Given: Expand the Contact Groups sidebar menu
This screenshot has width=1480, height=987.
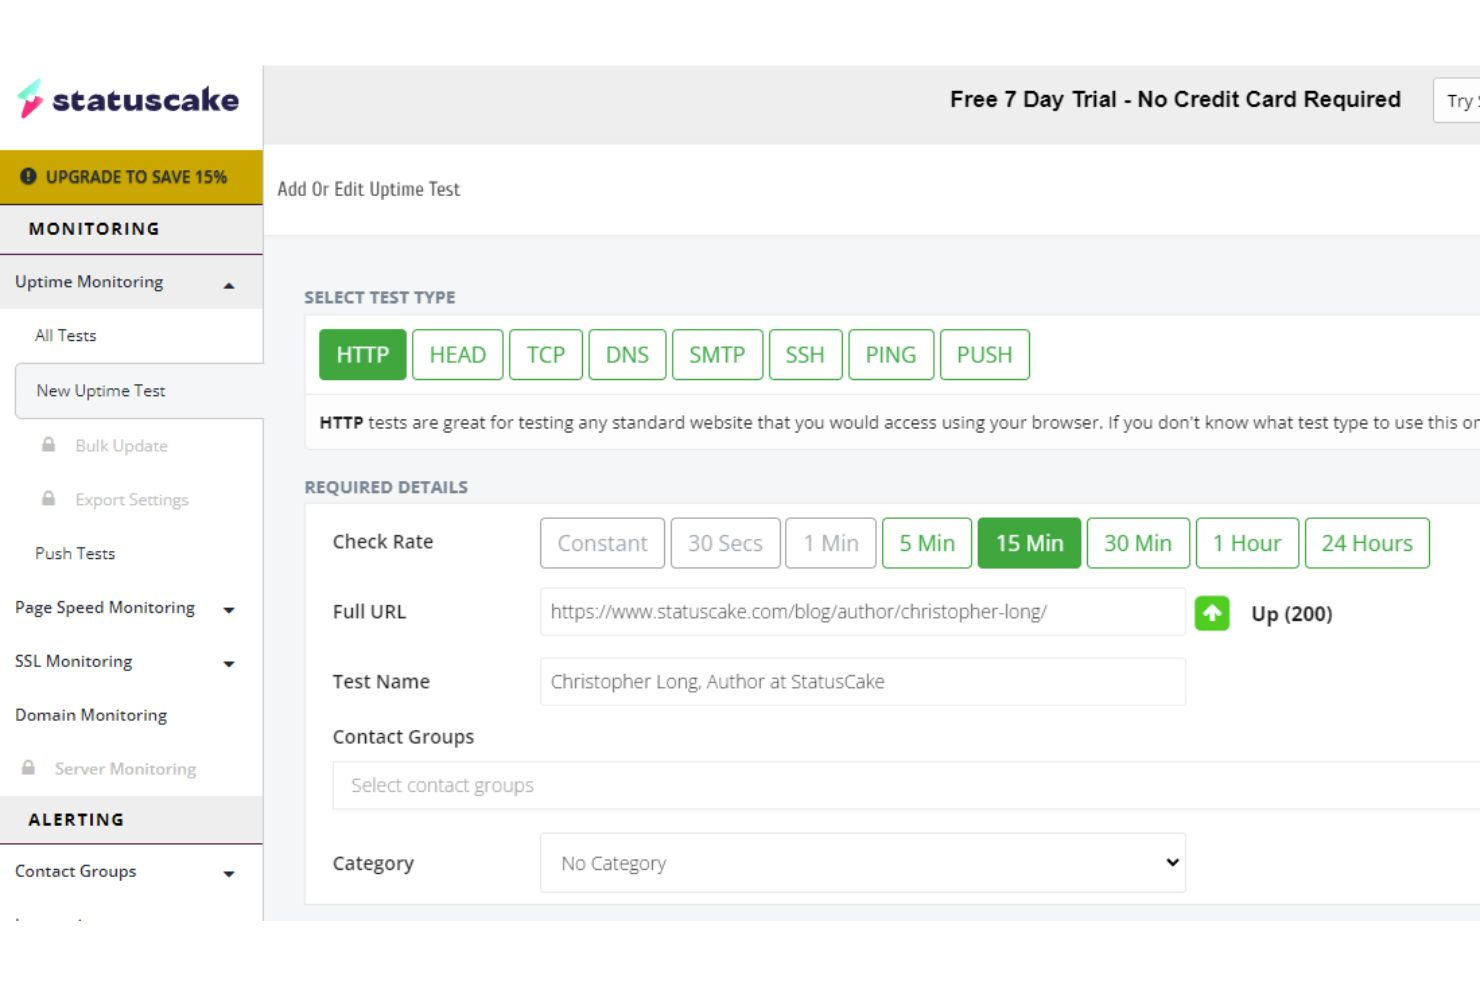Looking at the screenshot, I should click(131, 872).
